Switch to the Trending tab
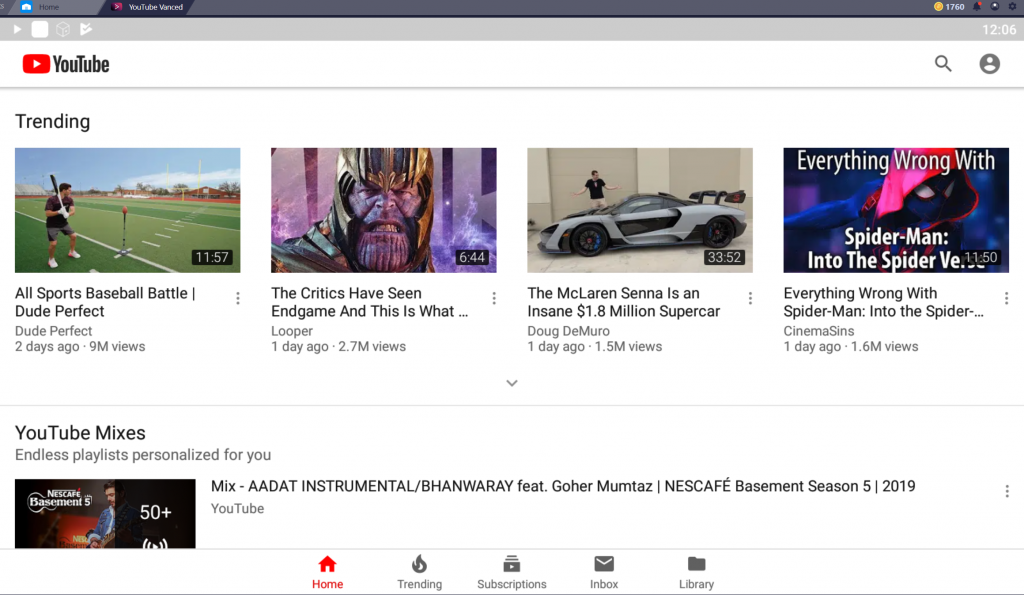Screen dimensions: 1024x595 419,572
